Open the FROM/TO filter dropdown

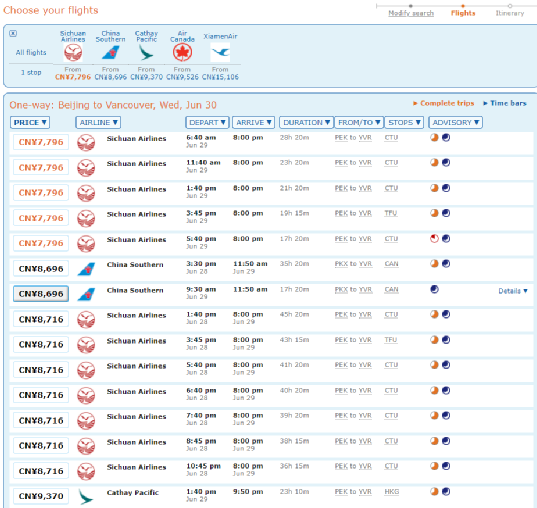[359, 122]
